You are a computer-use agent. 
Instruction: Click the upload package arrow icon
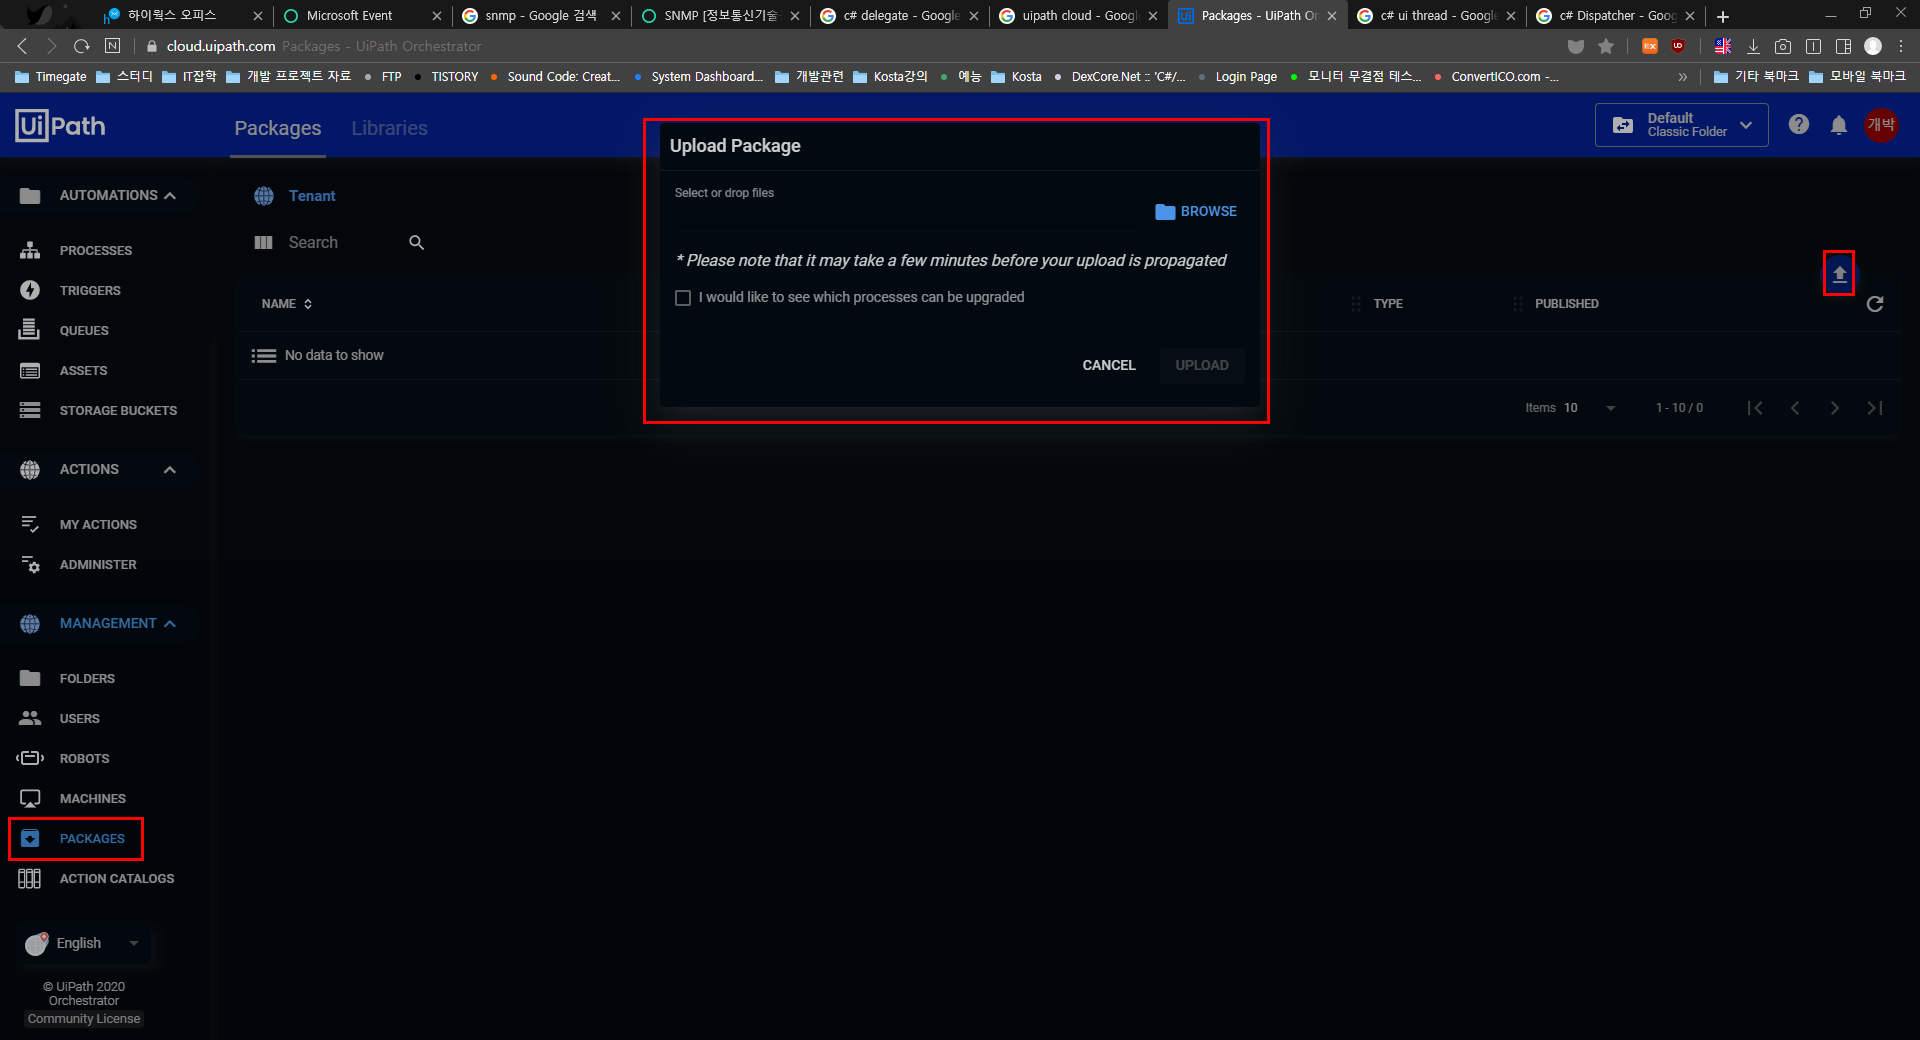pos(1839,273)
